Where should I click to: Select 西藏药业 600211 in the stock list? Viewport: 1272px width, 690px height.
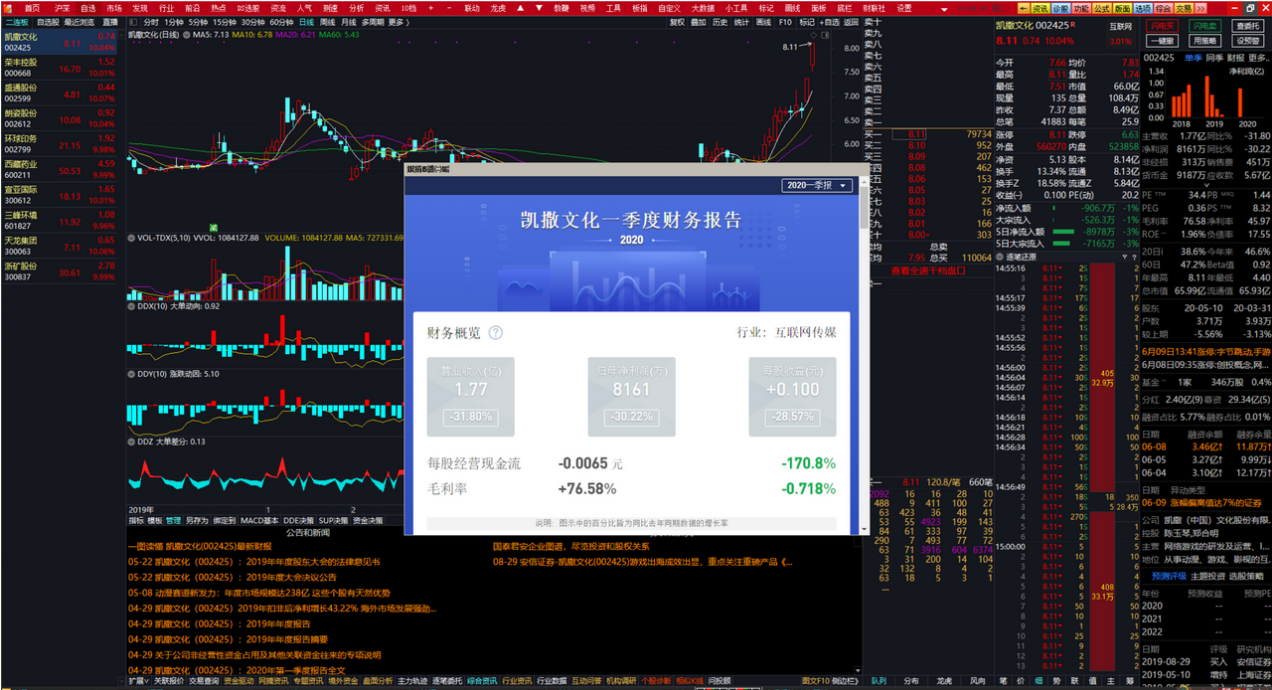point(61,169)
